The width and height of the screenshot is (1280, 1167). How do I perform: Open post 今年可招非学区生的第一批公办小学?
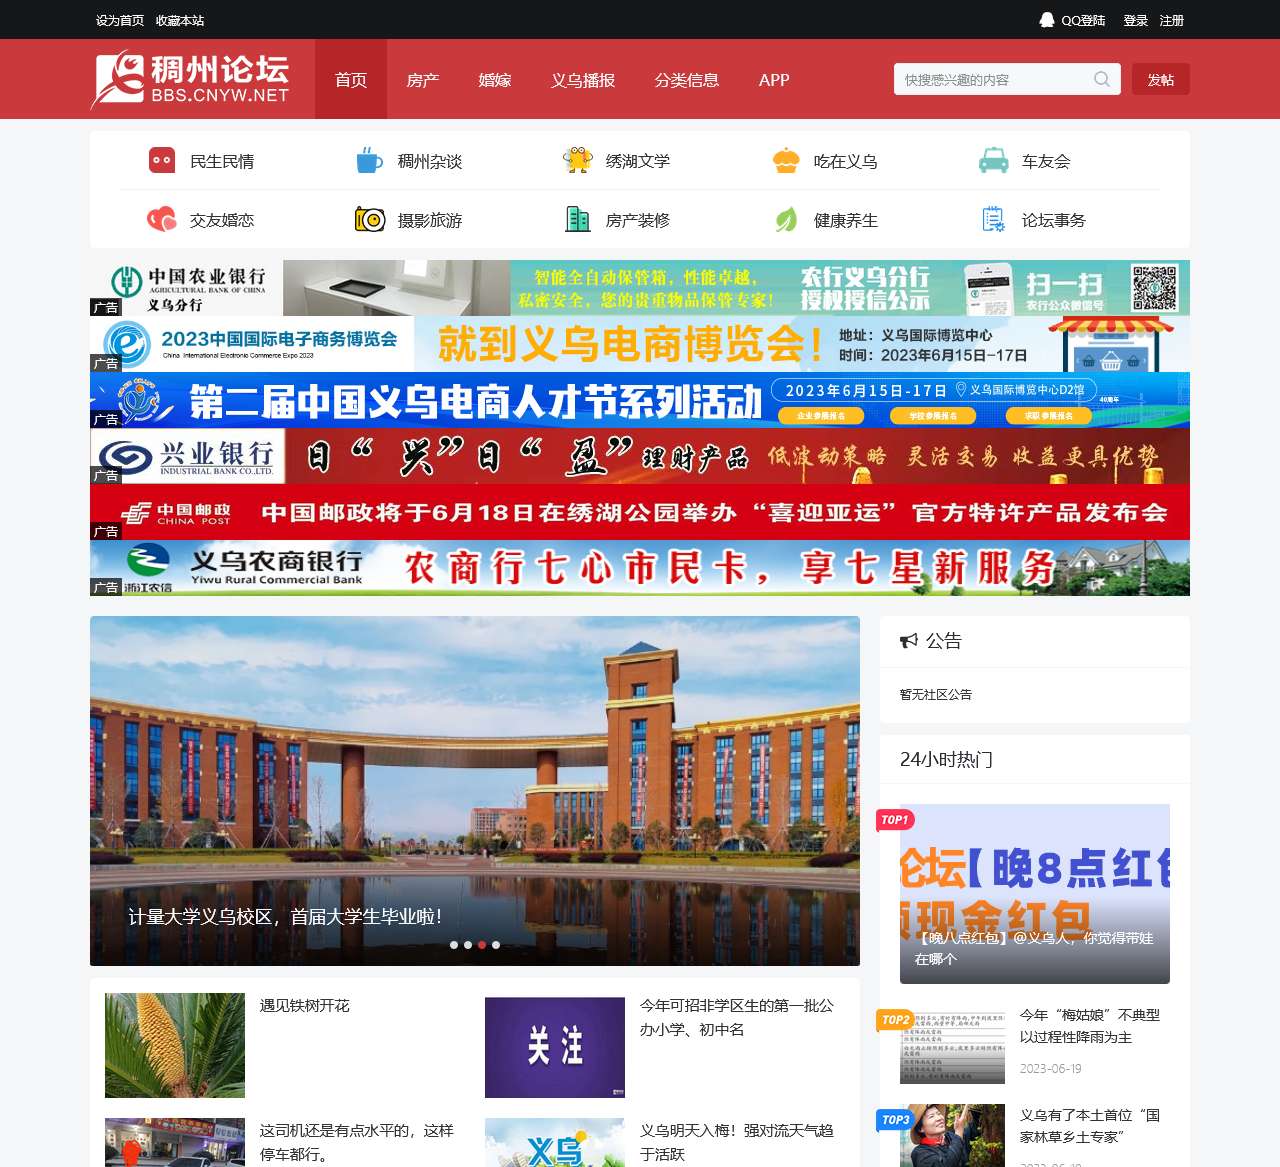737,1017
